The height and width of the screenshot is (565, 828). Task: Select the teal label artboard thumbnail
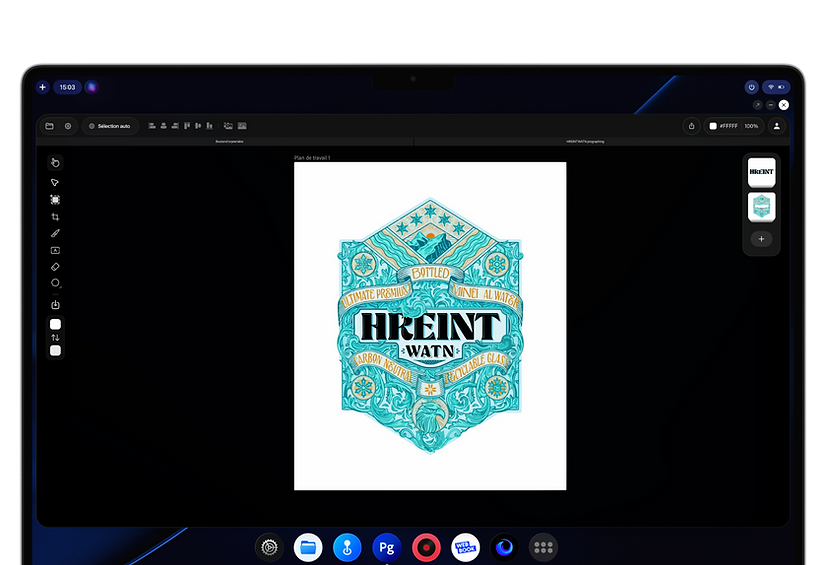761,206
